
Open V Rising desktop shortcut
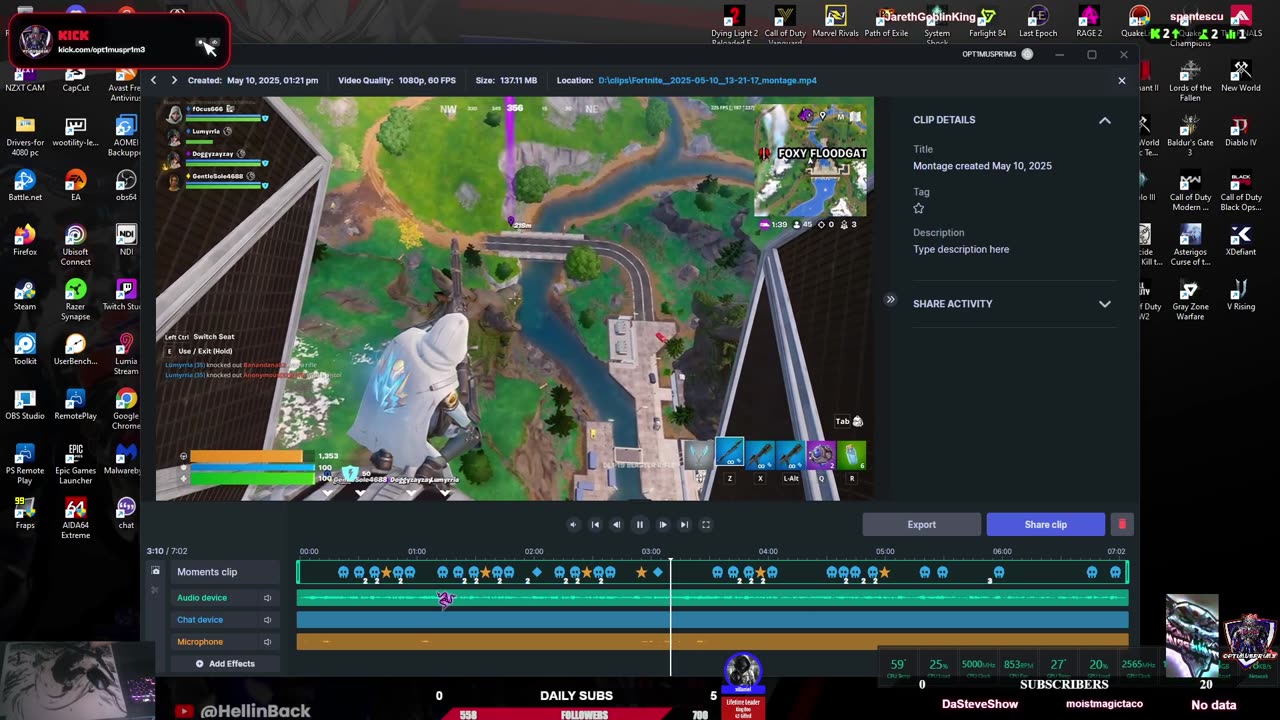coord(1241,294)
